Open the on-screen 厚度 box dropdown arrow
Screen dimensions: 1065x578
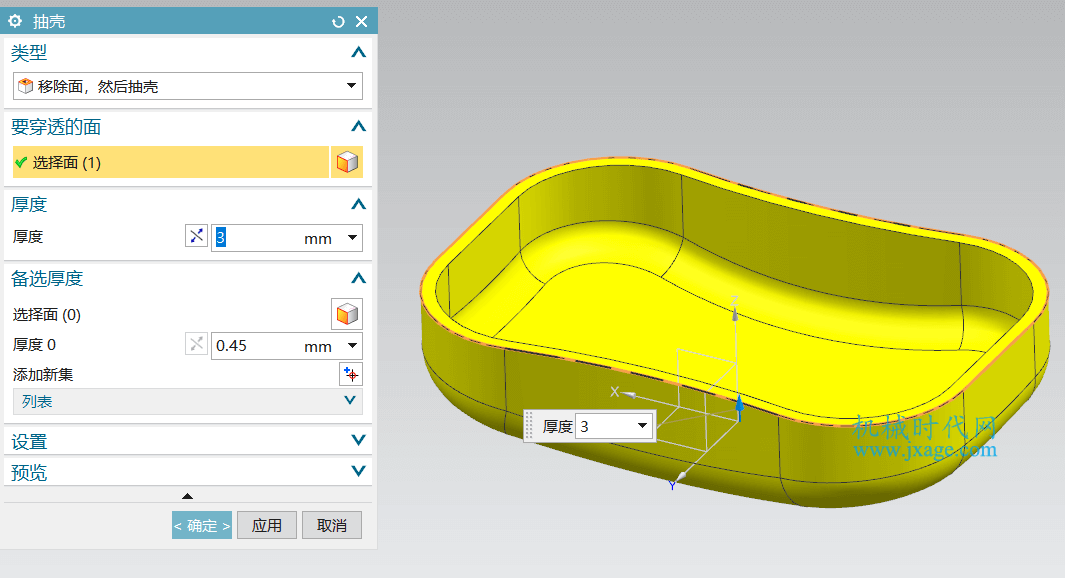642,426
